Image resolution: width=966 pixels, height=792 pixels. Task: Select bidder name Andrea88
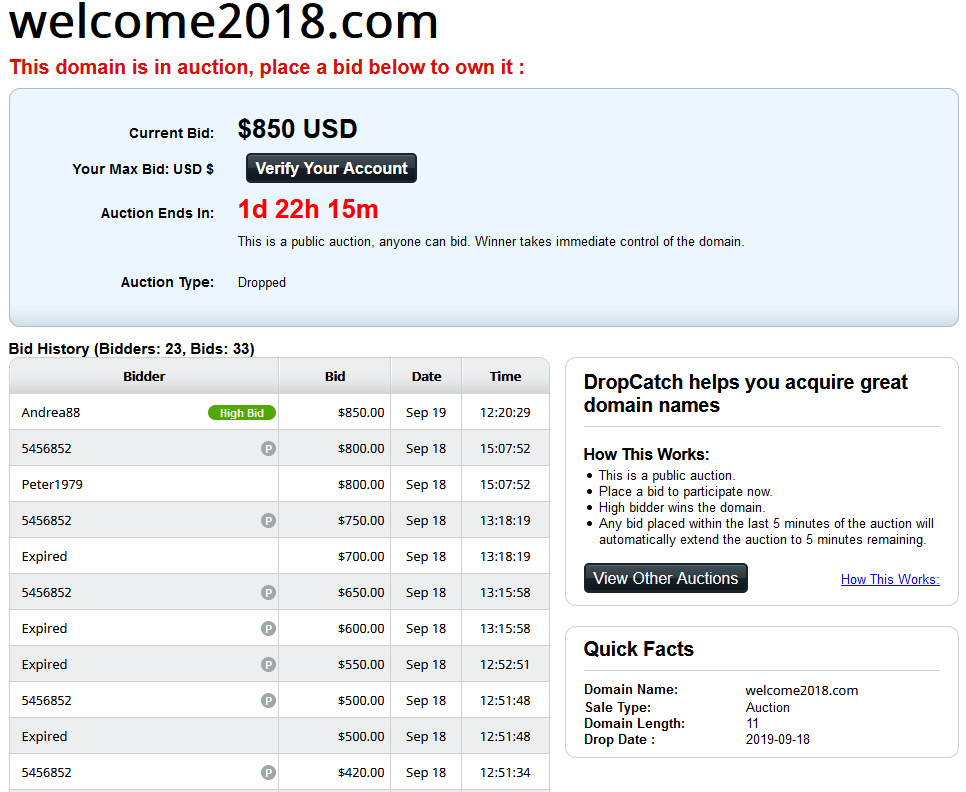point(51,413)
